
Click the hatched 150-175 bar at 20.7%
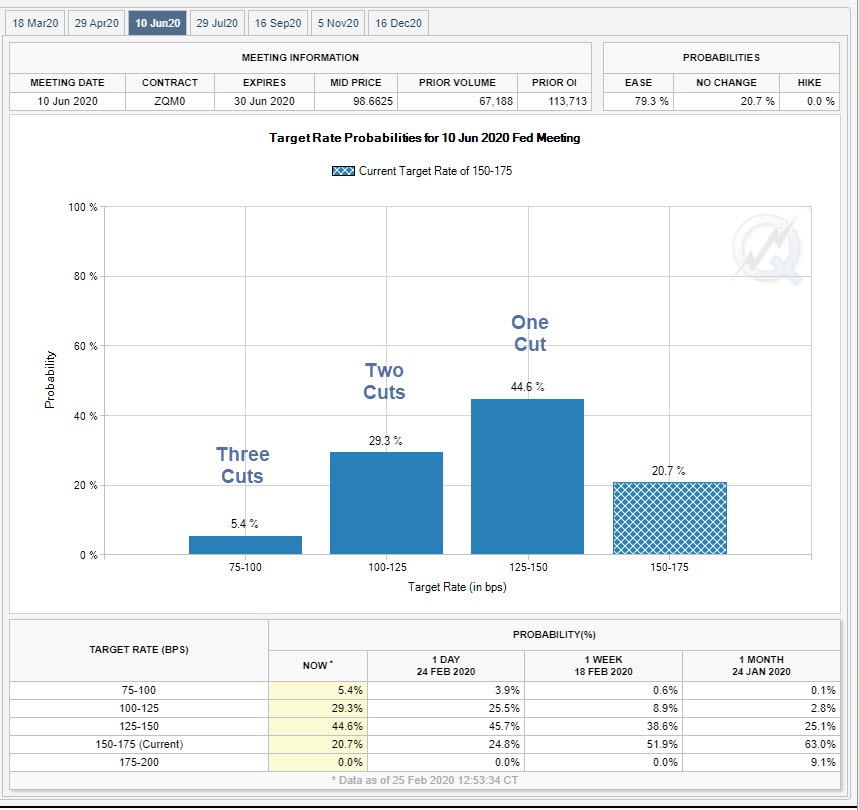669,518
